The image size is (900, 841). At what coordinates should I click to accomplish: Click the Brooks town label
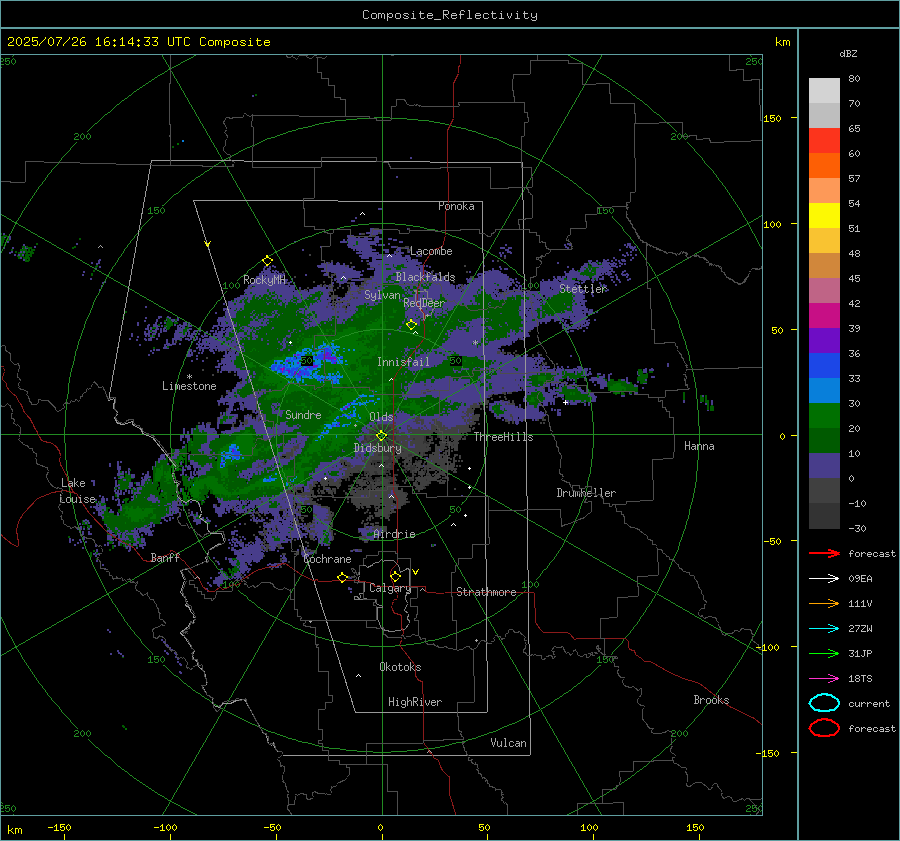(x=711, y=700)
